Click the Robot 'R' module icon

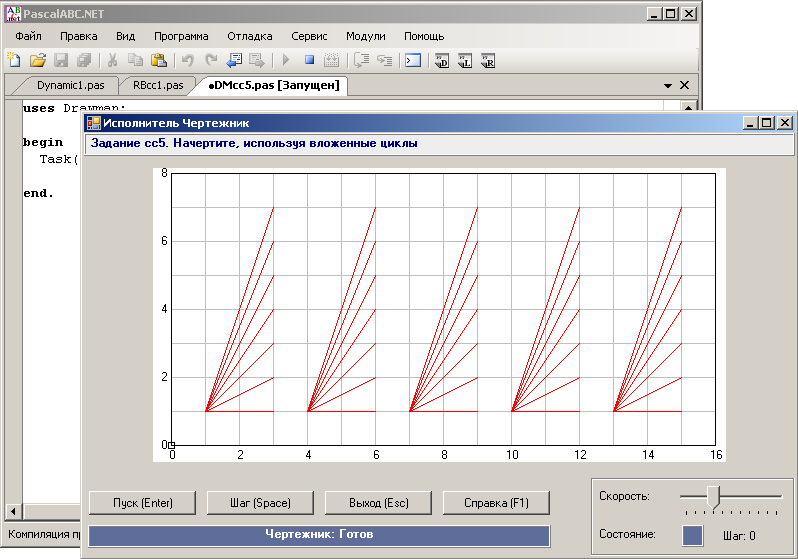click(488, 61)
